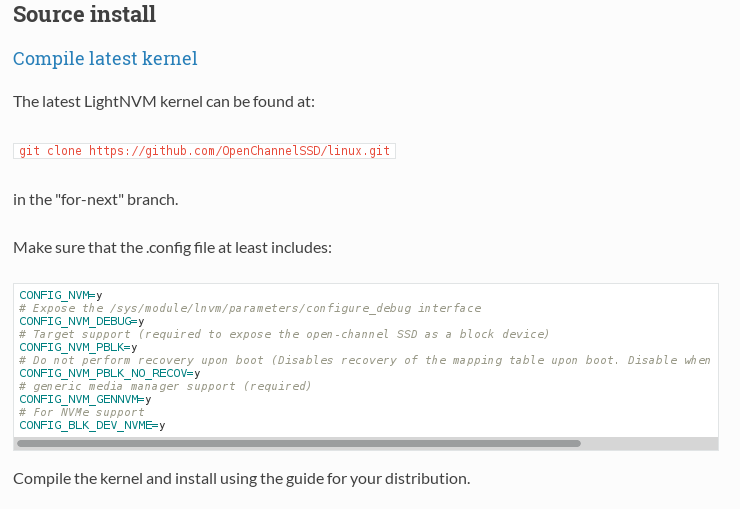Click the "# For NVMe support" comment

click(x=82, y=412)
